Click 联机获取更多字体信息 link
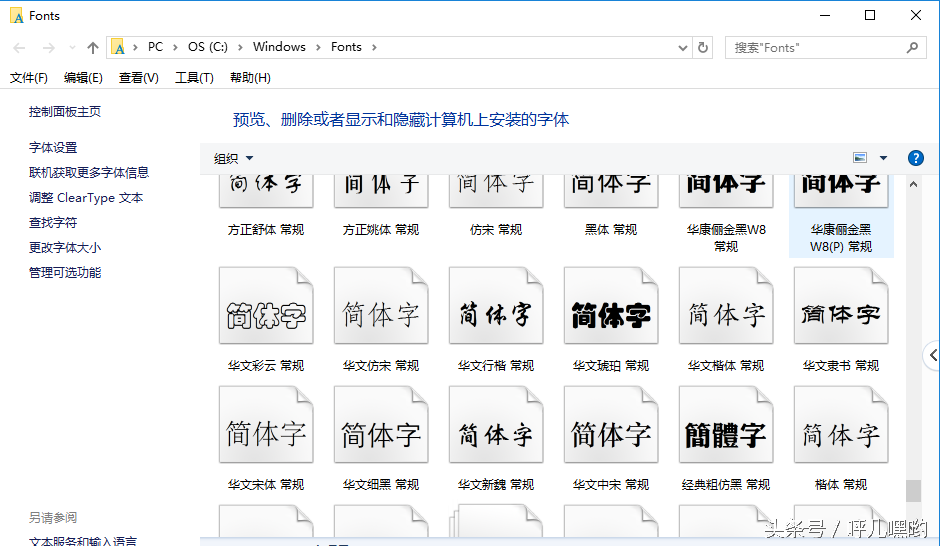The height and width of the screenshot is (546, 940). (89, 173)
